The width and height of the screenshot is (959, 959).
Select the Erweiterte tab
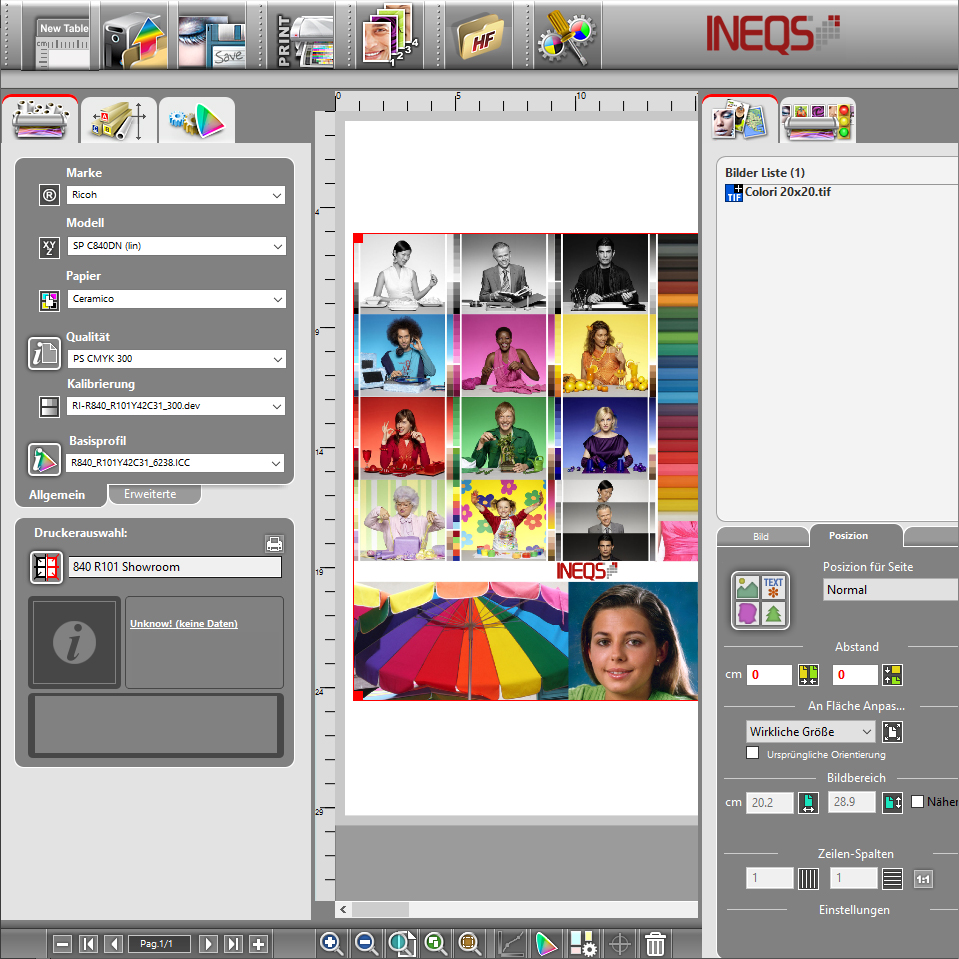(x=150, y=494)
